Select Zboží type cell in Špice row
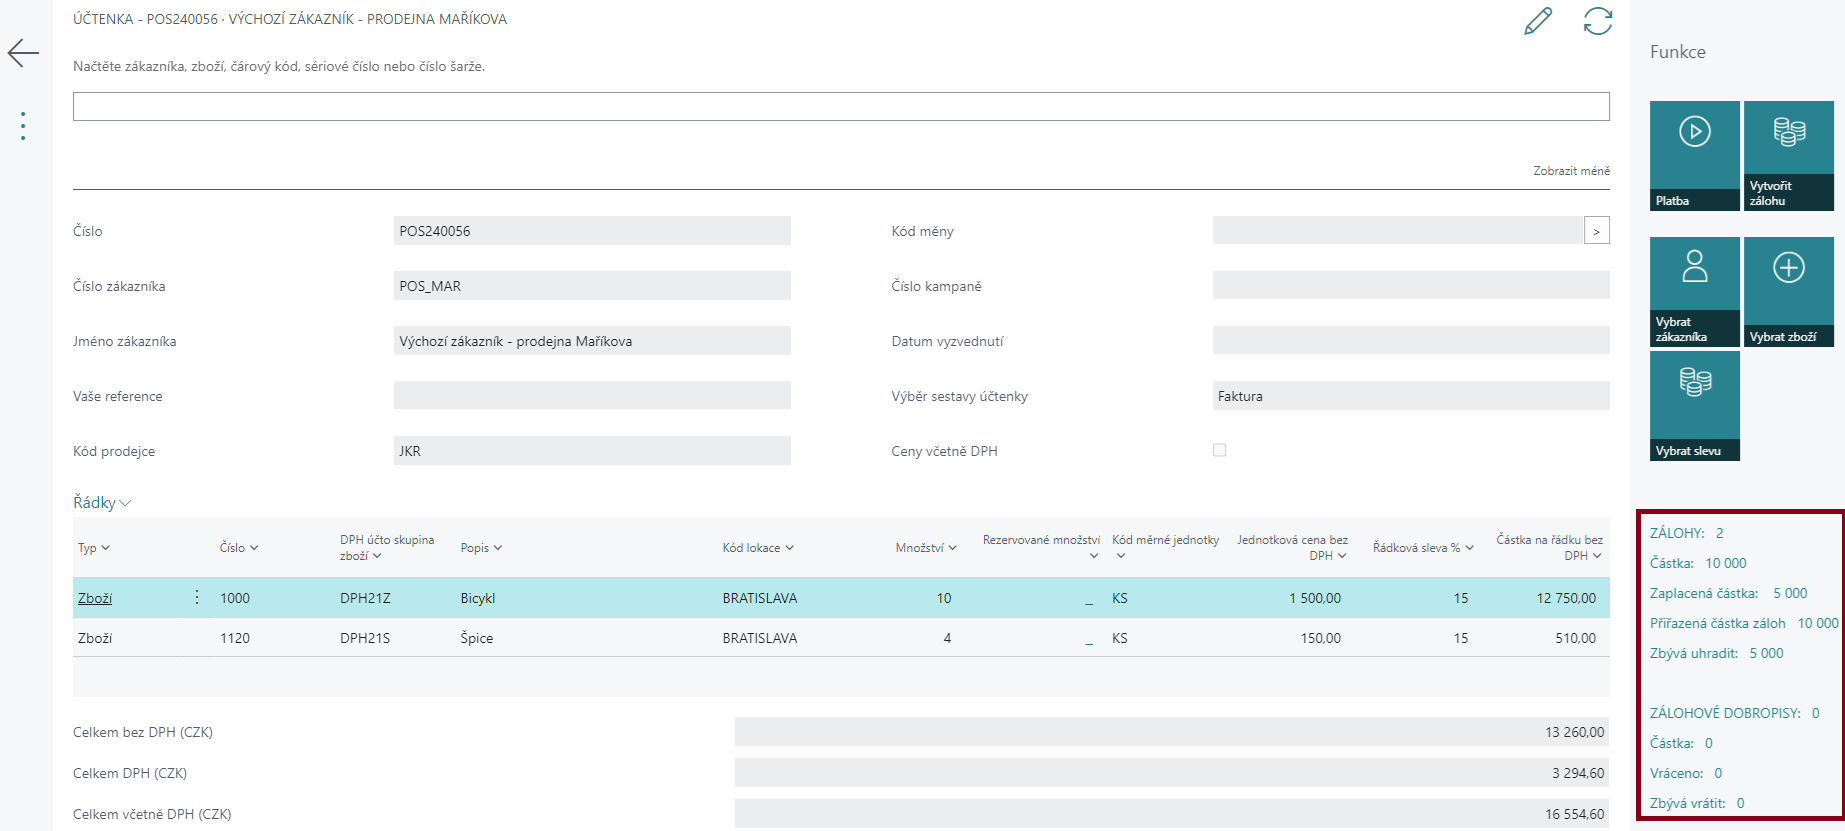1845x831 pixels. tap(95, 638)
